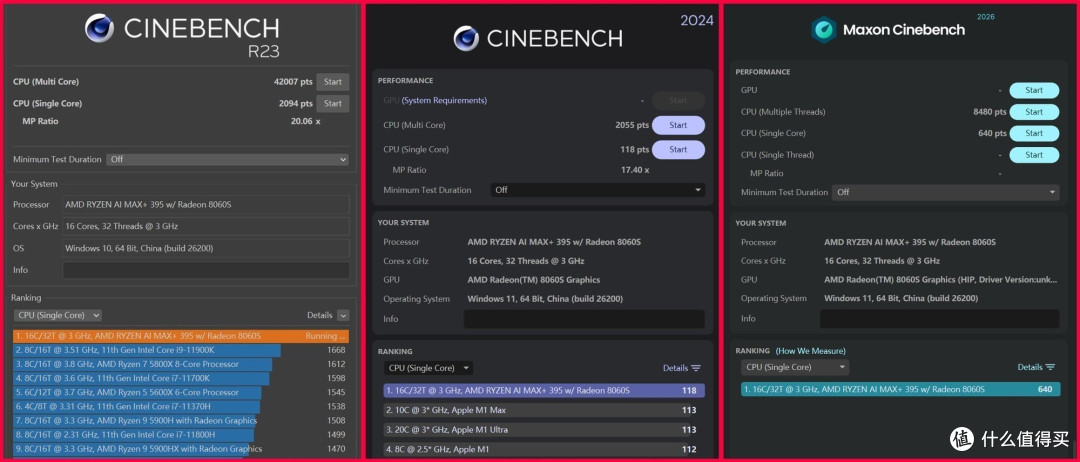
Task: Select the Ryzen 9 5900H ranking row
Action: [181, 421]
